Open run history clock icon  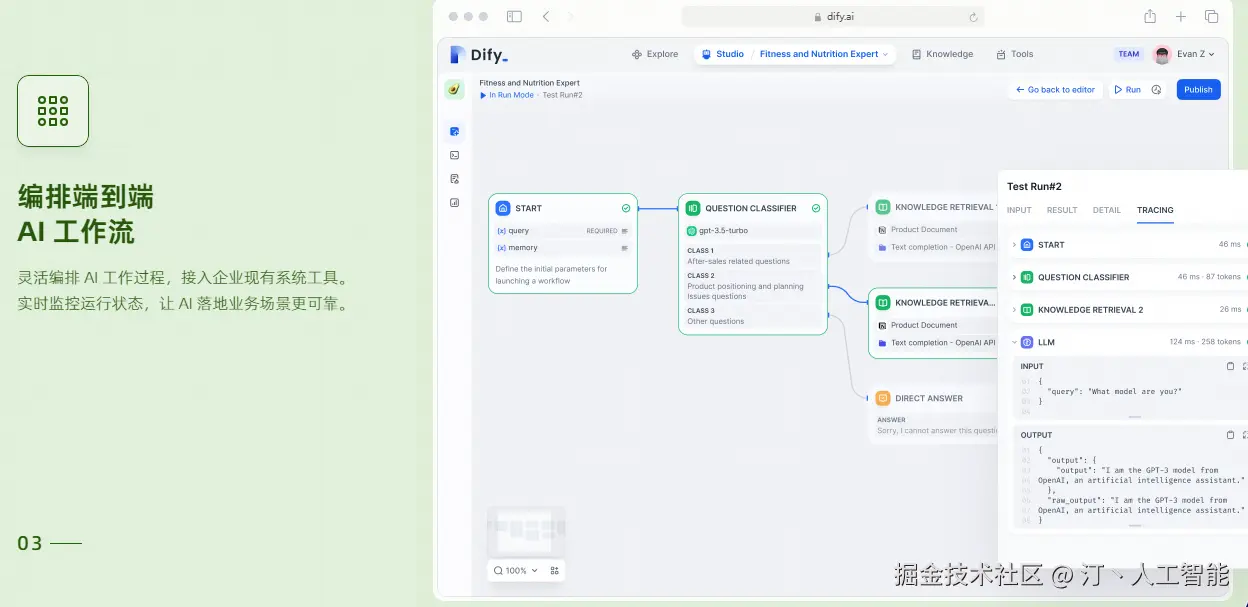1157,90
